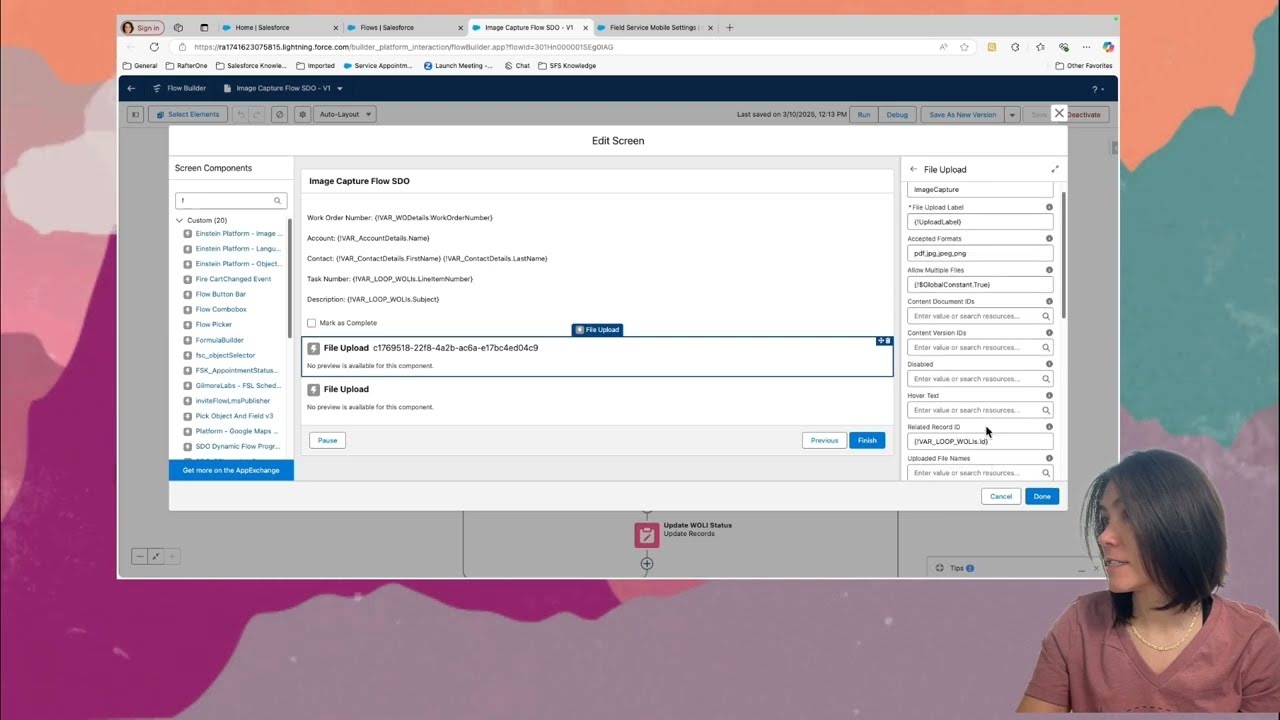Click the Pick Object And Field v3 icon
This screenshot has height=720, width=1280.
[x=188, y=416]
